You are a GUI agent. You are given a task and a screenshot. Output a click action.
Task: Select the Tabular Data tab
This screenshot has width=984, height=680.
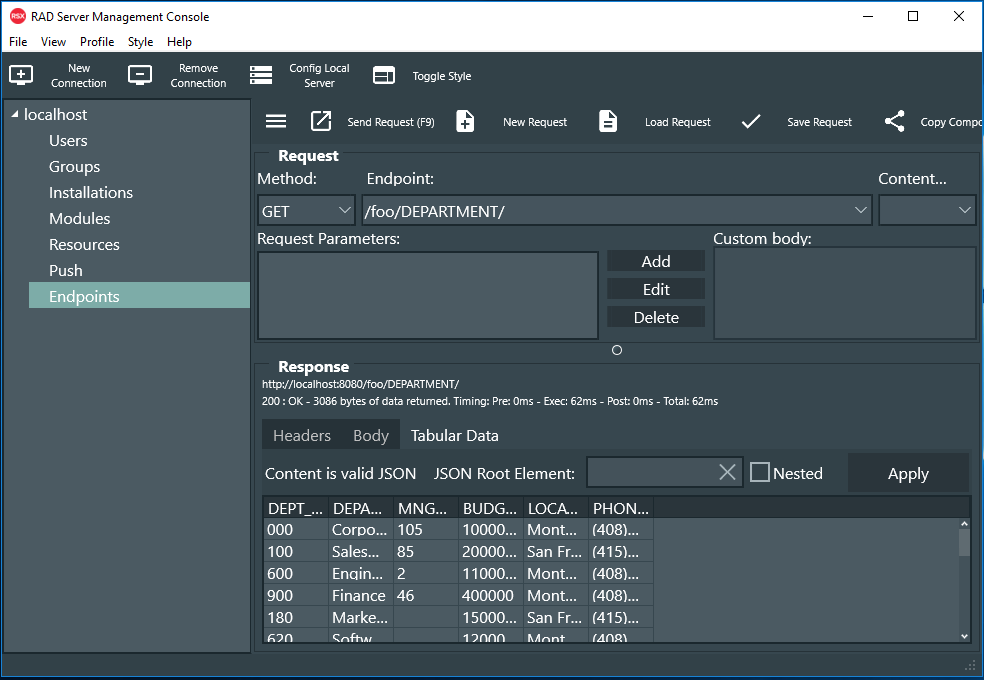pos(454,435)
